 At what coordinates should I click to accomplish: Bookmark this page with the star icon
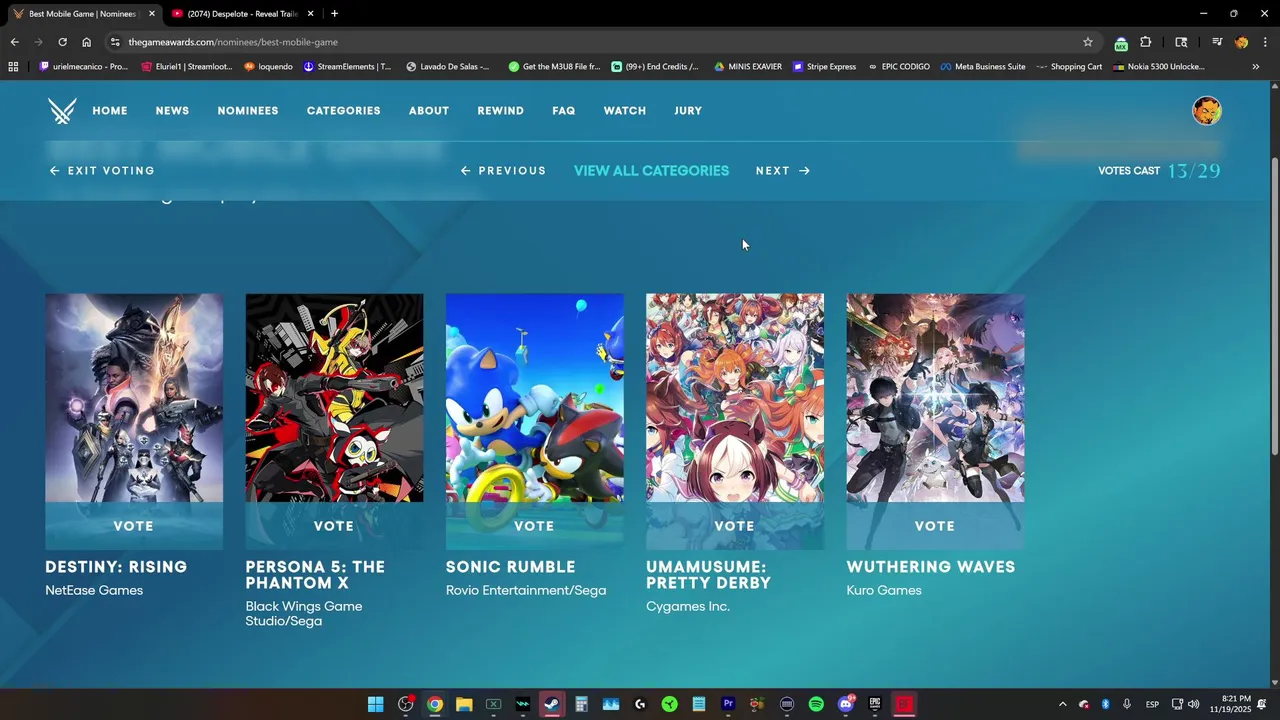(x=1088, y=42)
